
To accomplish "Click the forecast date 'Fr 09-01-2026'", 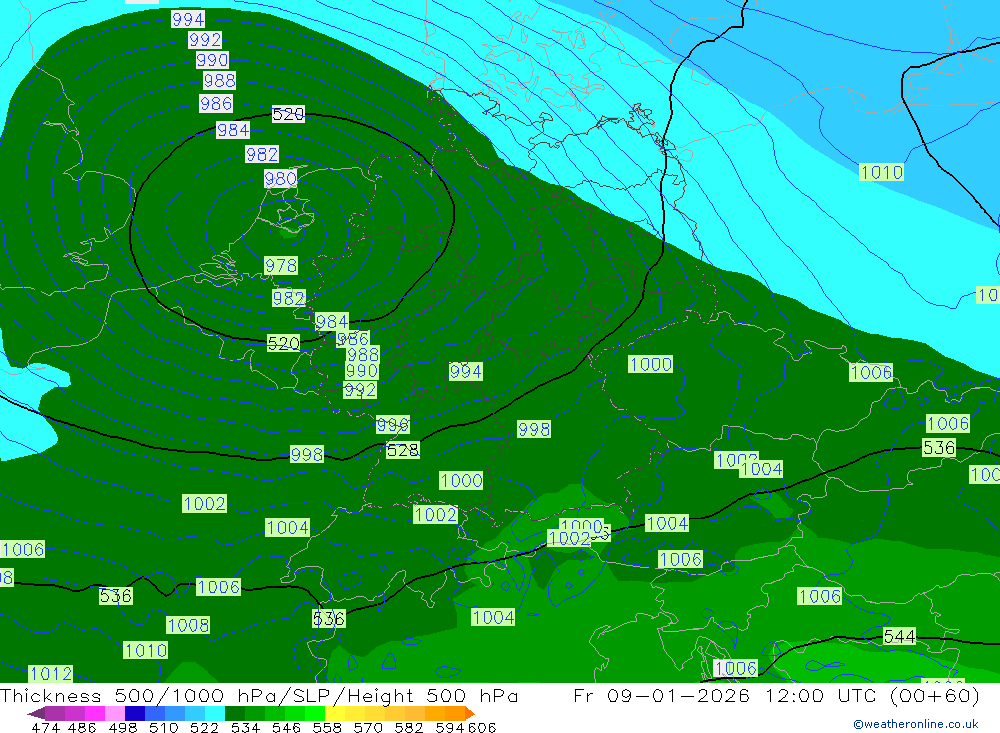I will tap(661, 695).
